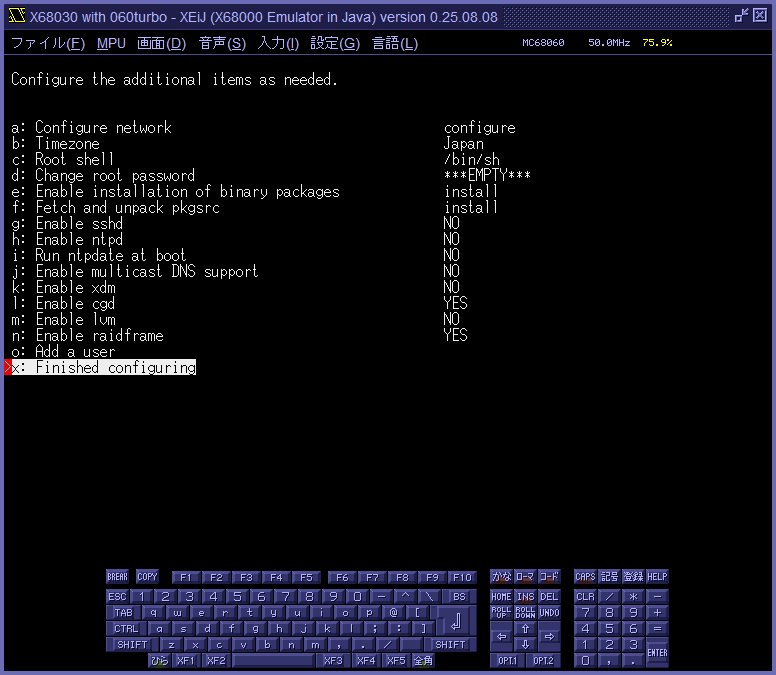Click the XF3 key
This screenshot has height=675, width=776.
(334, 661)
